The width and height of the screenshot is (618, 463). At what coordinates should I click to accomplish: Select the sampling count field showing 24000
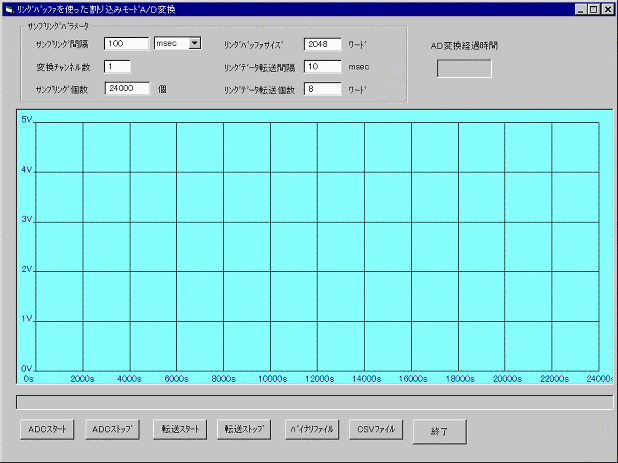[x=127, y=89]
